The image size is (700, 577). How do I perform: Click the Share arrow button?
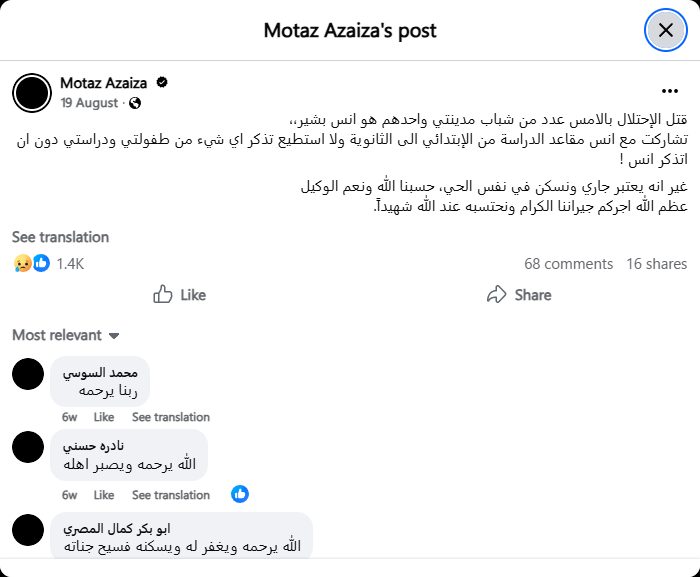518,295
